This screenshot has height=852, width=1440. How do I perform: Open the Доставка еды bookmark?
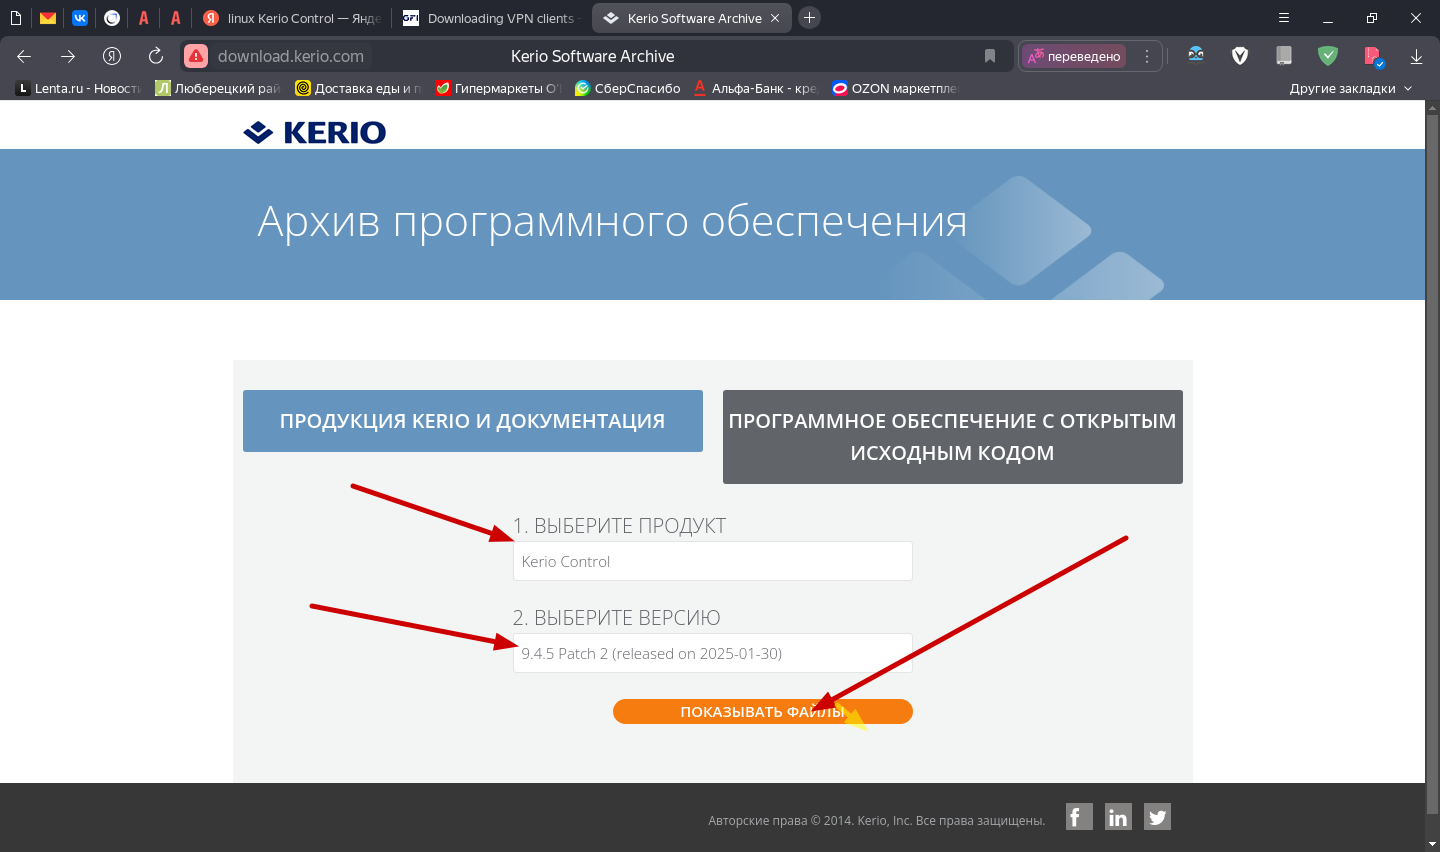(x=359, y=88)
